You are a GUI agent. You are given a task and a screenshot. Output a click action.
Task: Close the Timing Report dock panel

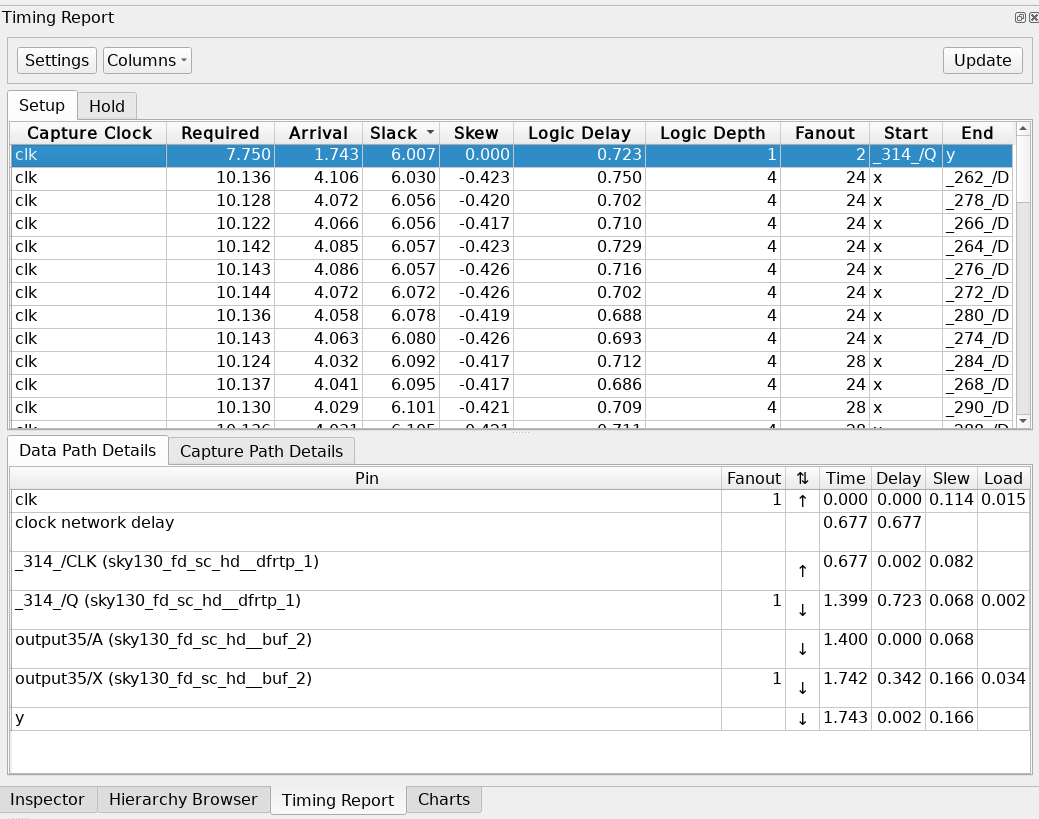tap(1033, 17)
